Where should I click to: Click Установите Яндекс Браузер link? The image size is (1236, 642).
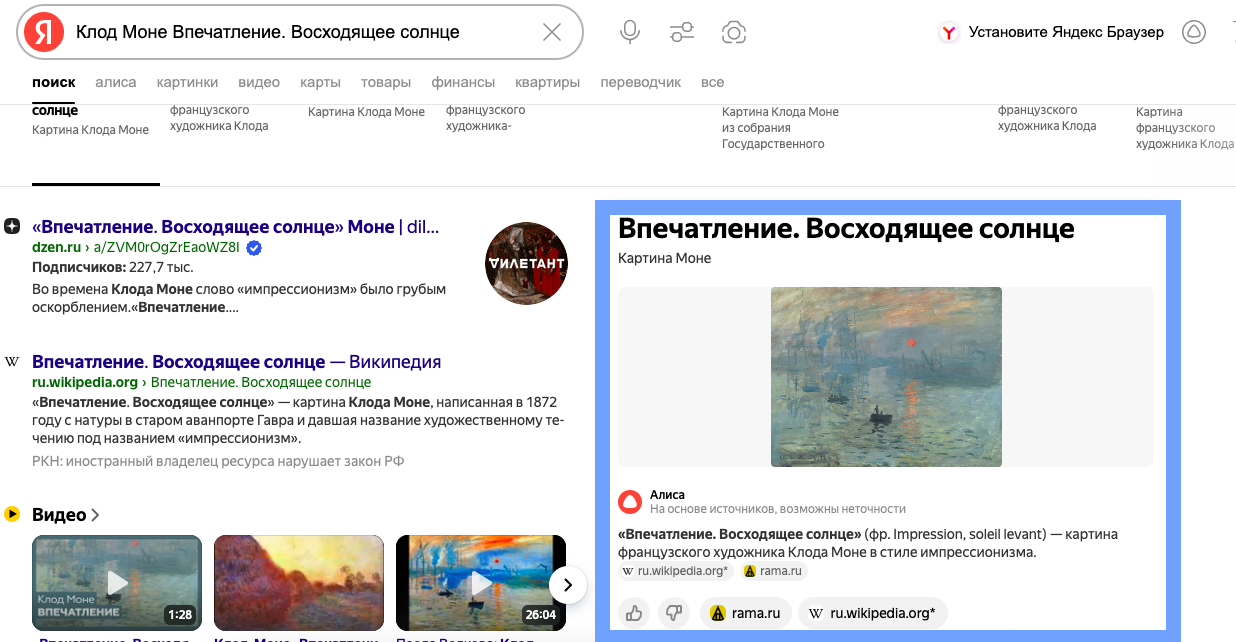pos(1066,32)
